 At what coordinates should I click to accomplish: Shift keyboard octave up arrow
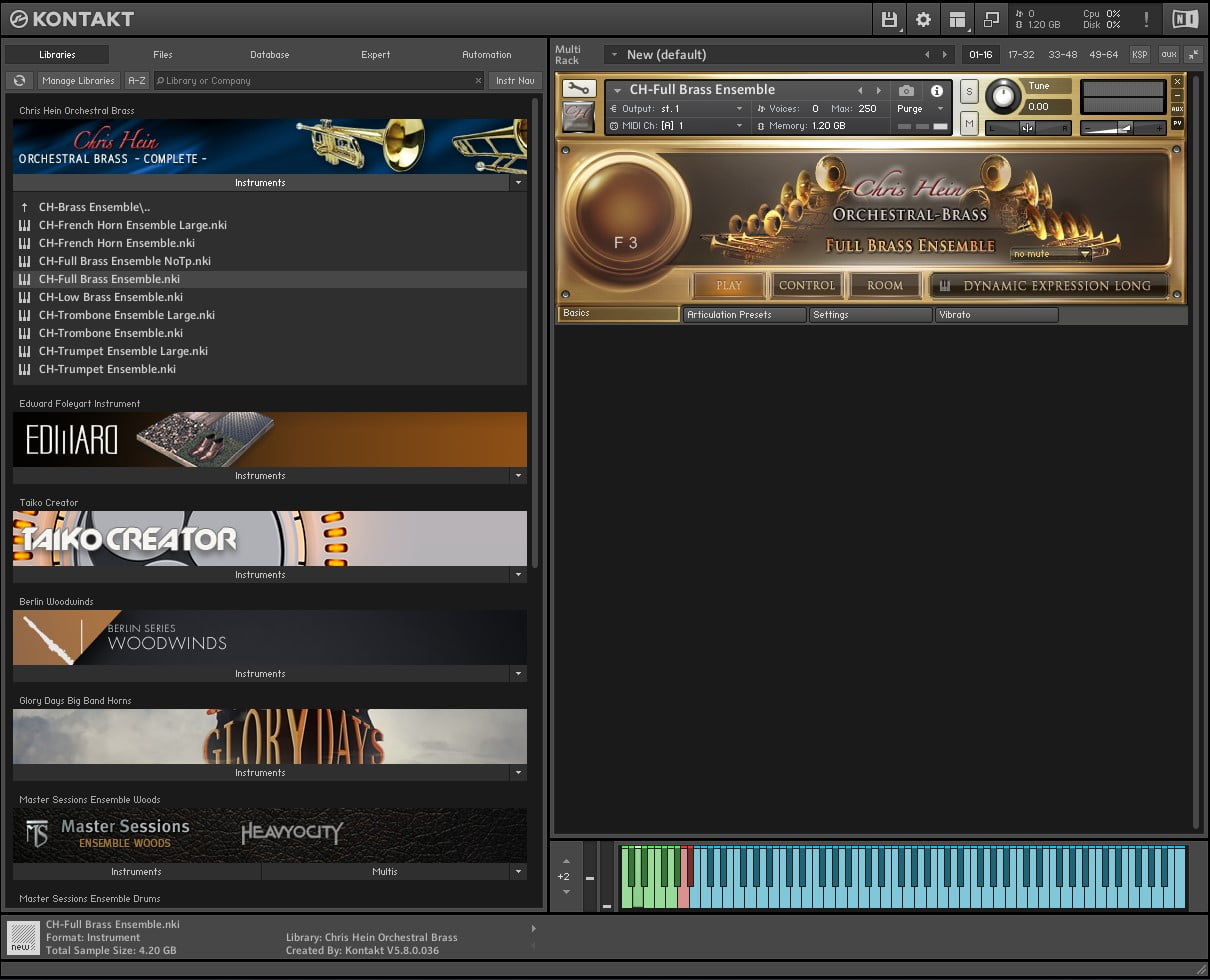point(566,861)
